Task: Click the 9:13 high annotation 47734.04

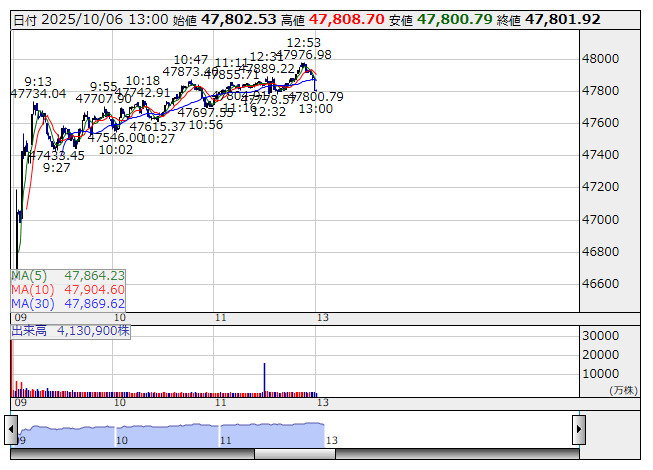Action: coord(38,93)
